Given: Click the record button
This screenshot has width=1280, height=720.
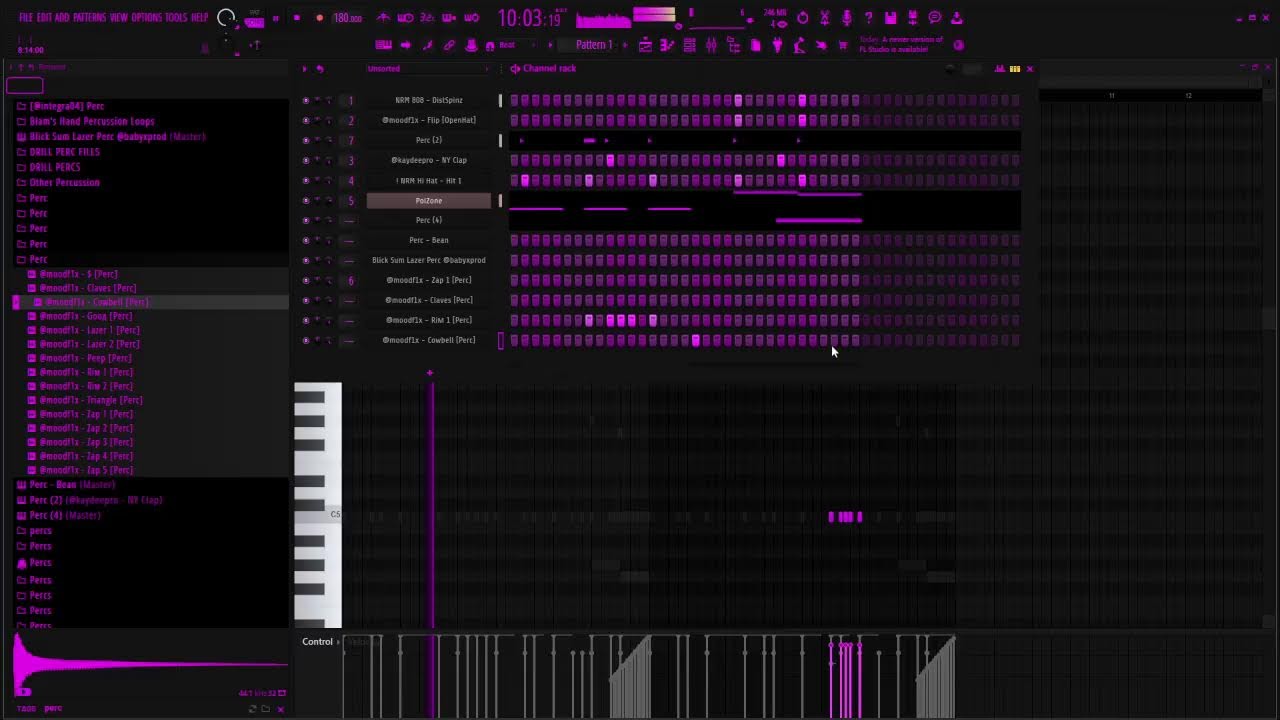Looking at the screenshot, I should click(319, 18).
